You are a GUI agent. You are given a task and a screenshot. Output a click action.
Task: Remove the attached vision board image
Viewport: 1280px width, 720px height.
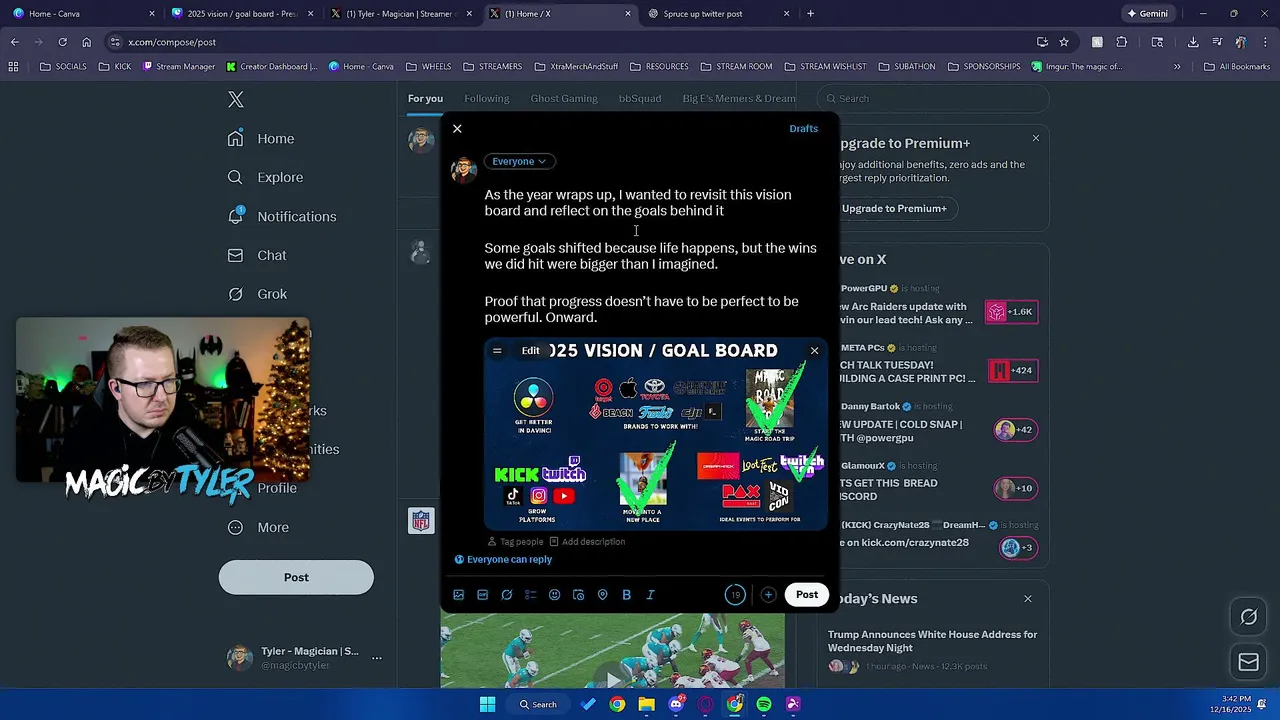[814, 351]
